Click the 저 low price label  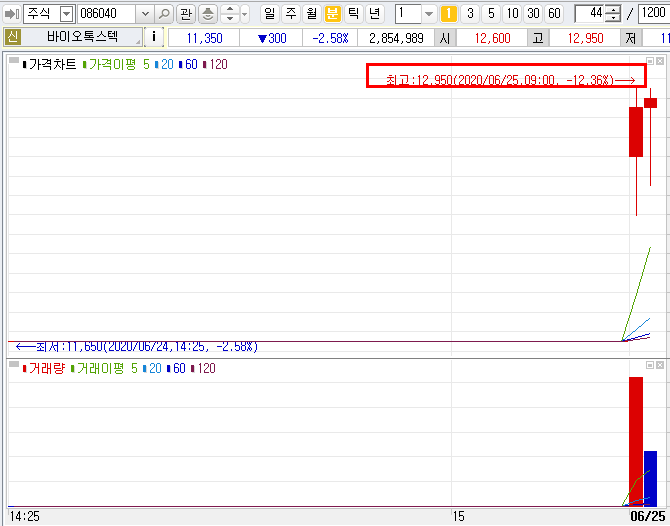[x=631, y=38]
